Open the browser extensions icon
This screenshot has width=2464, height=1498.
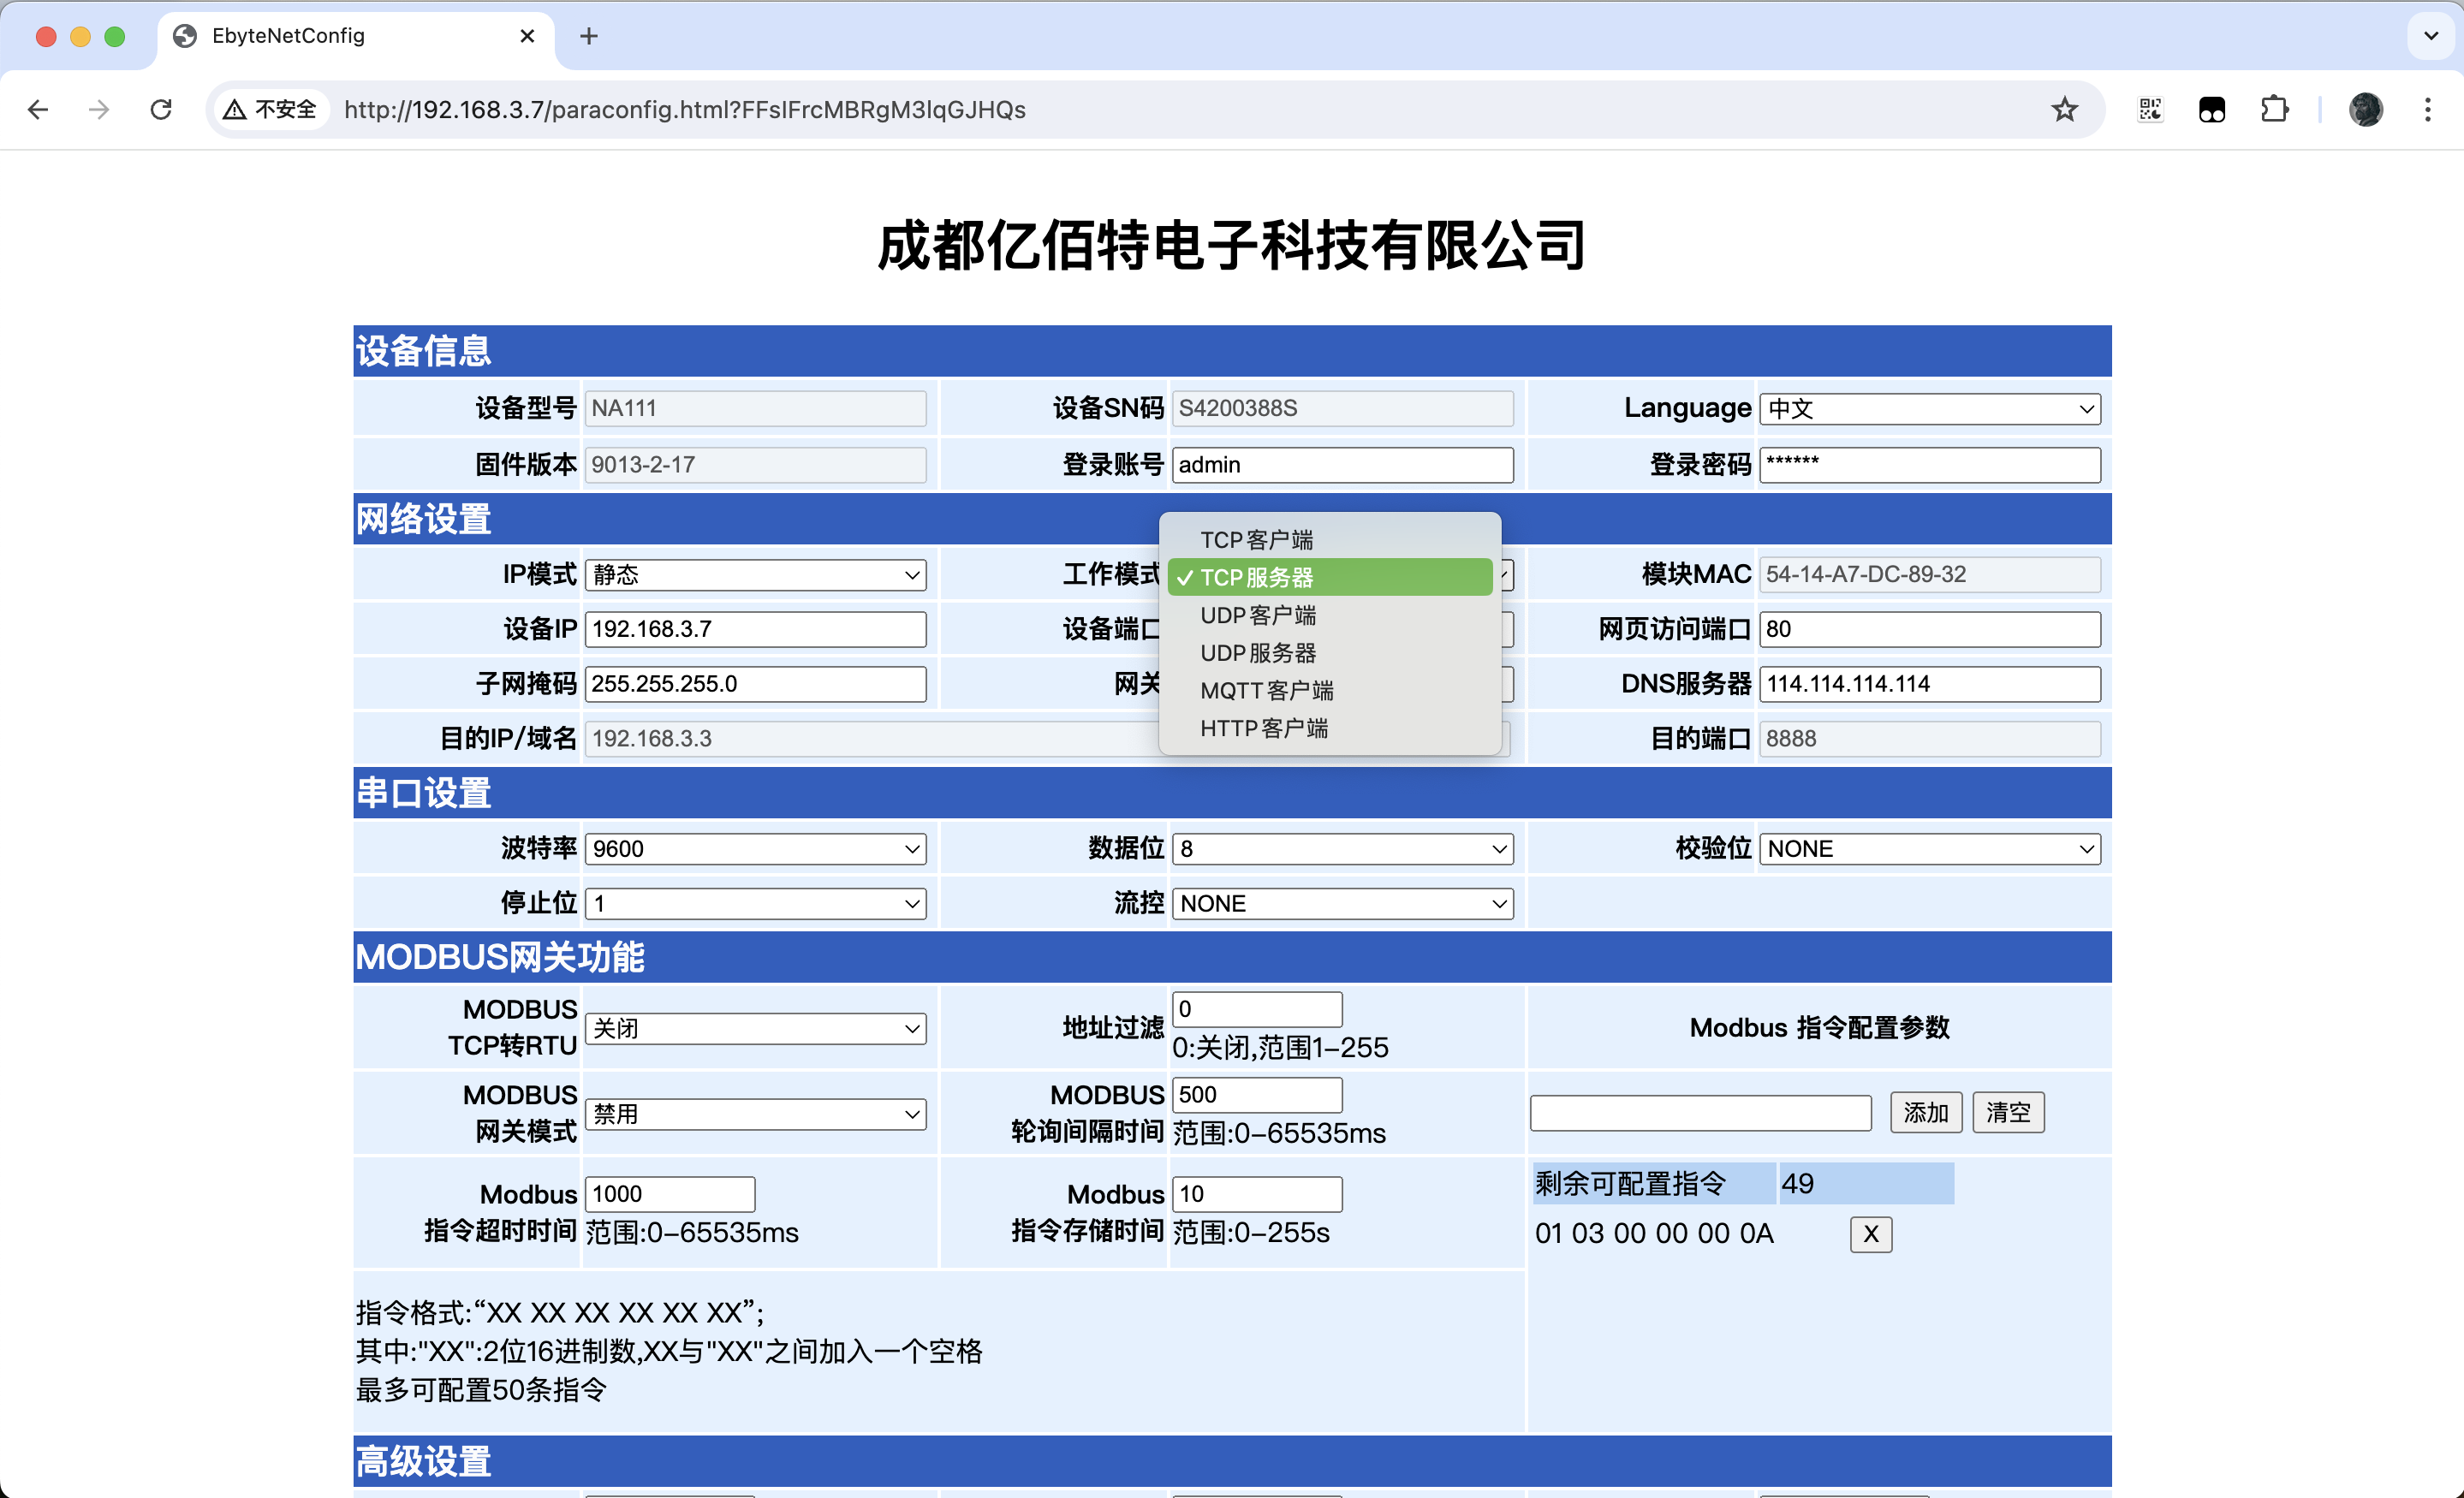coord(2275,109)
